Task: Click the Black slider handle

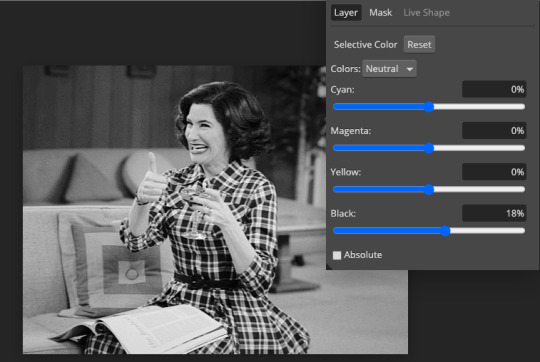Action: (445, 231)
